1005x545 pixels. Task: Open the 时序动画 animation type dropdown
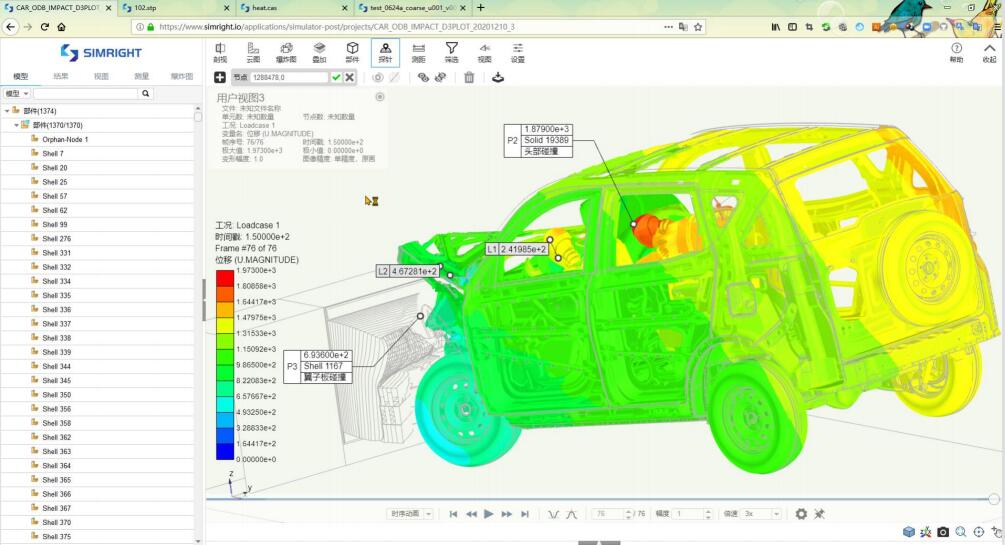[410, 514]
